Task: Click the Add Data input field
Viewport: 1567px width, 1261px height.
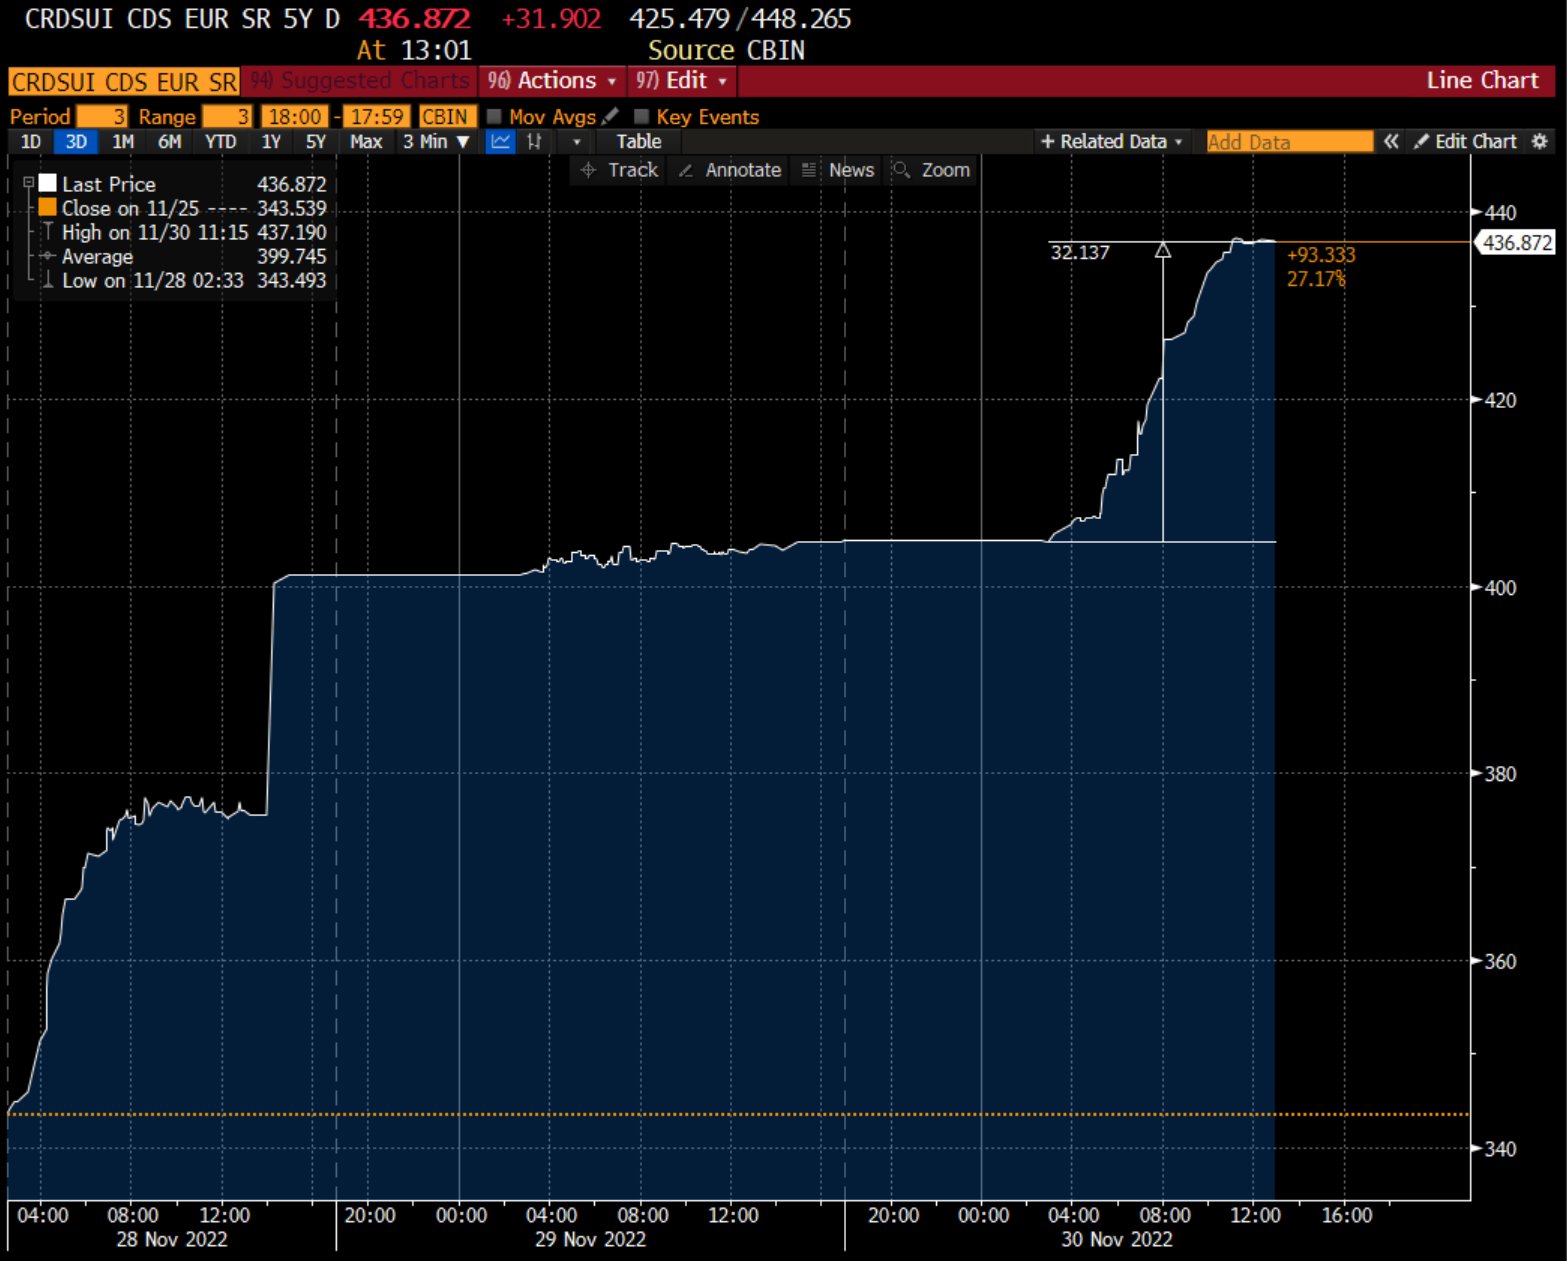Action: [x=1288, y=142]
